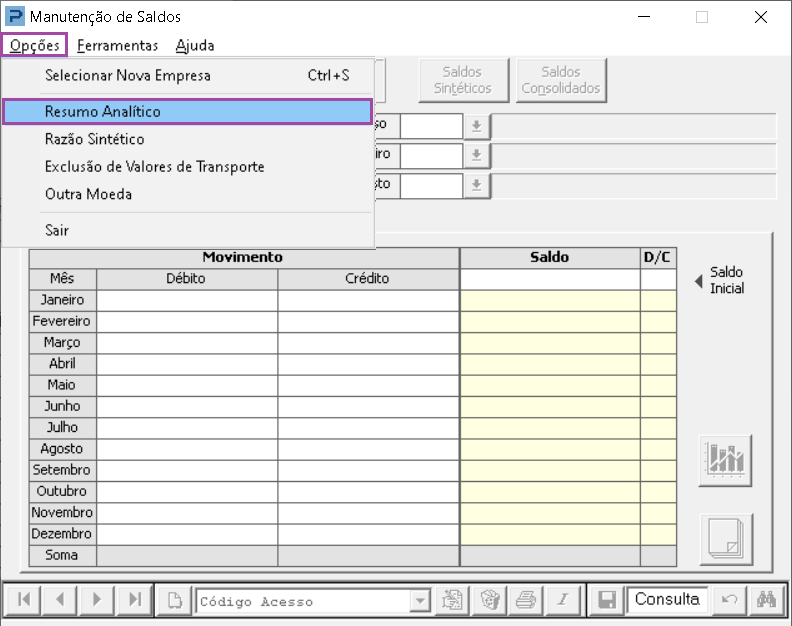Click the previous record arrow

(x=60, y=600)
